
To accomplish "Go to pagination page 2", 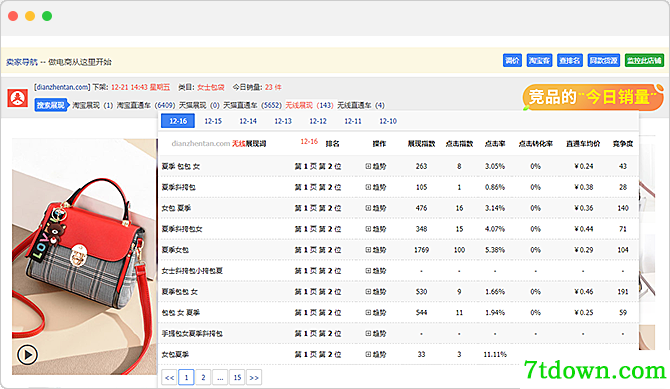I will [203, 377].
